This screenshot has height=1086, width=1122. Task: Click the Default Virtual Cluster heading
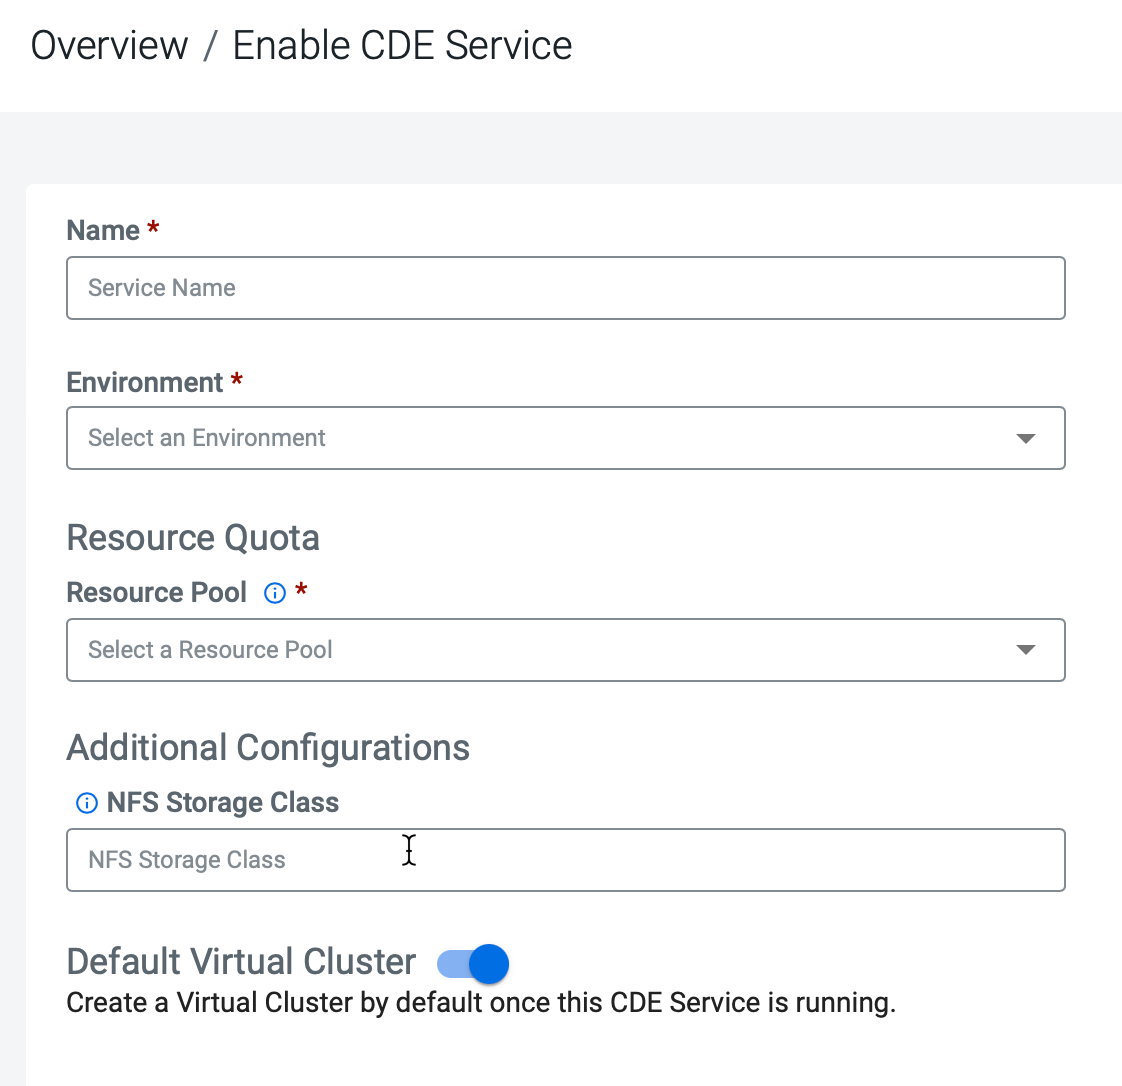pos(241,961)
